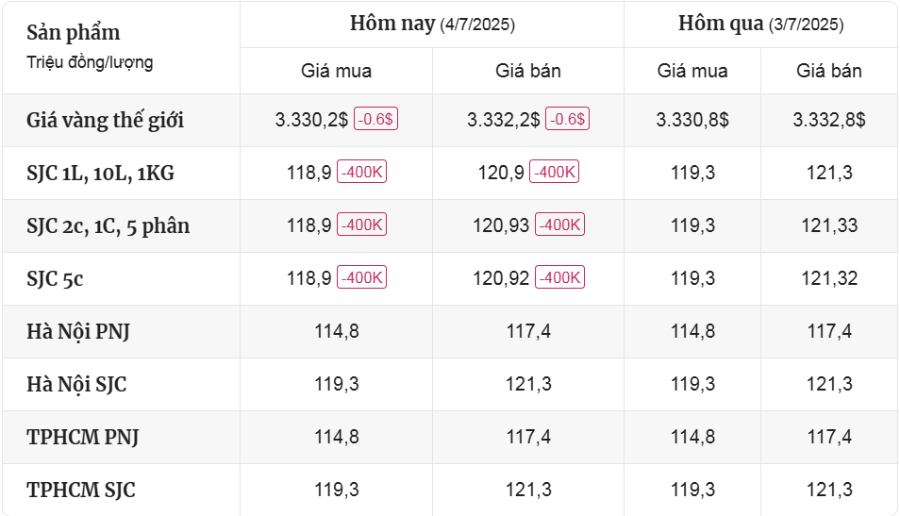900x516 pixels.
Task: Click -400K badge next to 120,93
Action: (560, 225)
